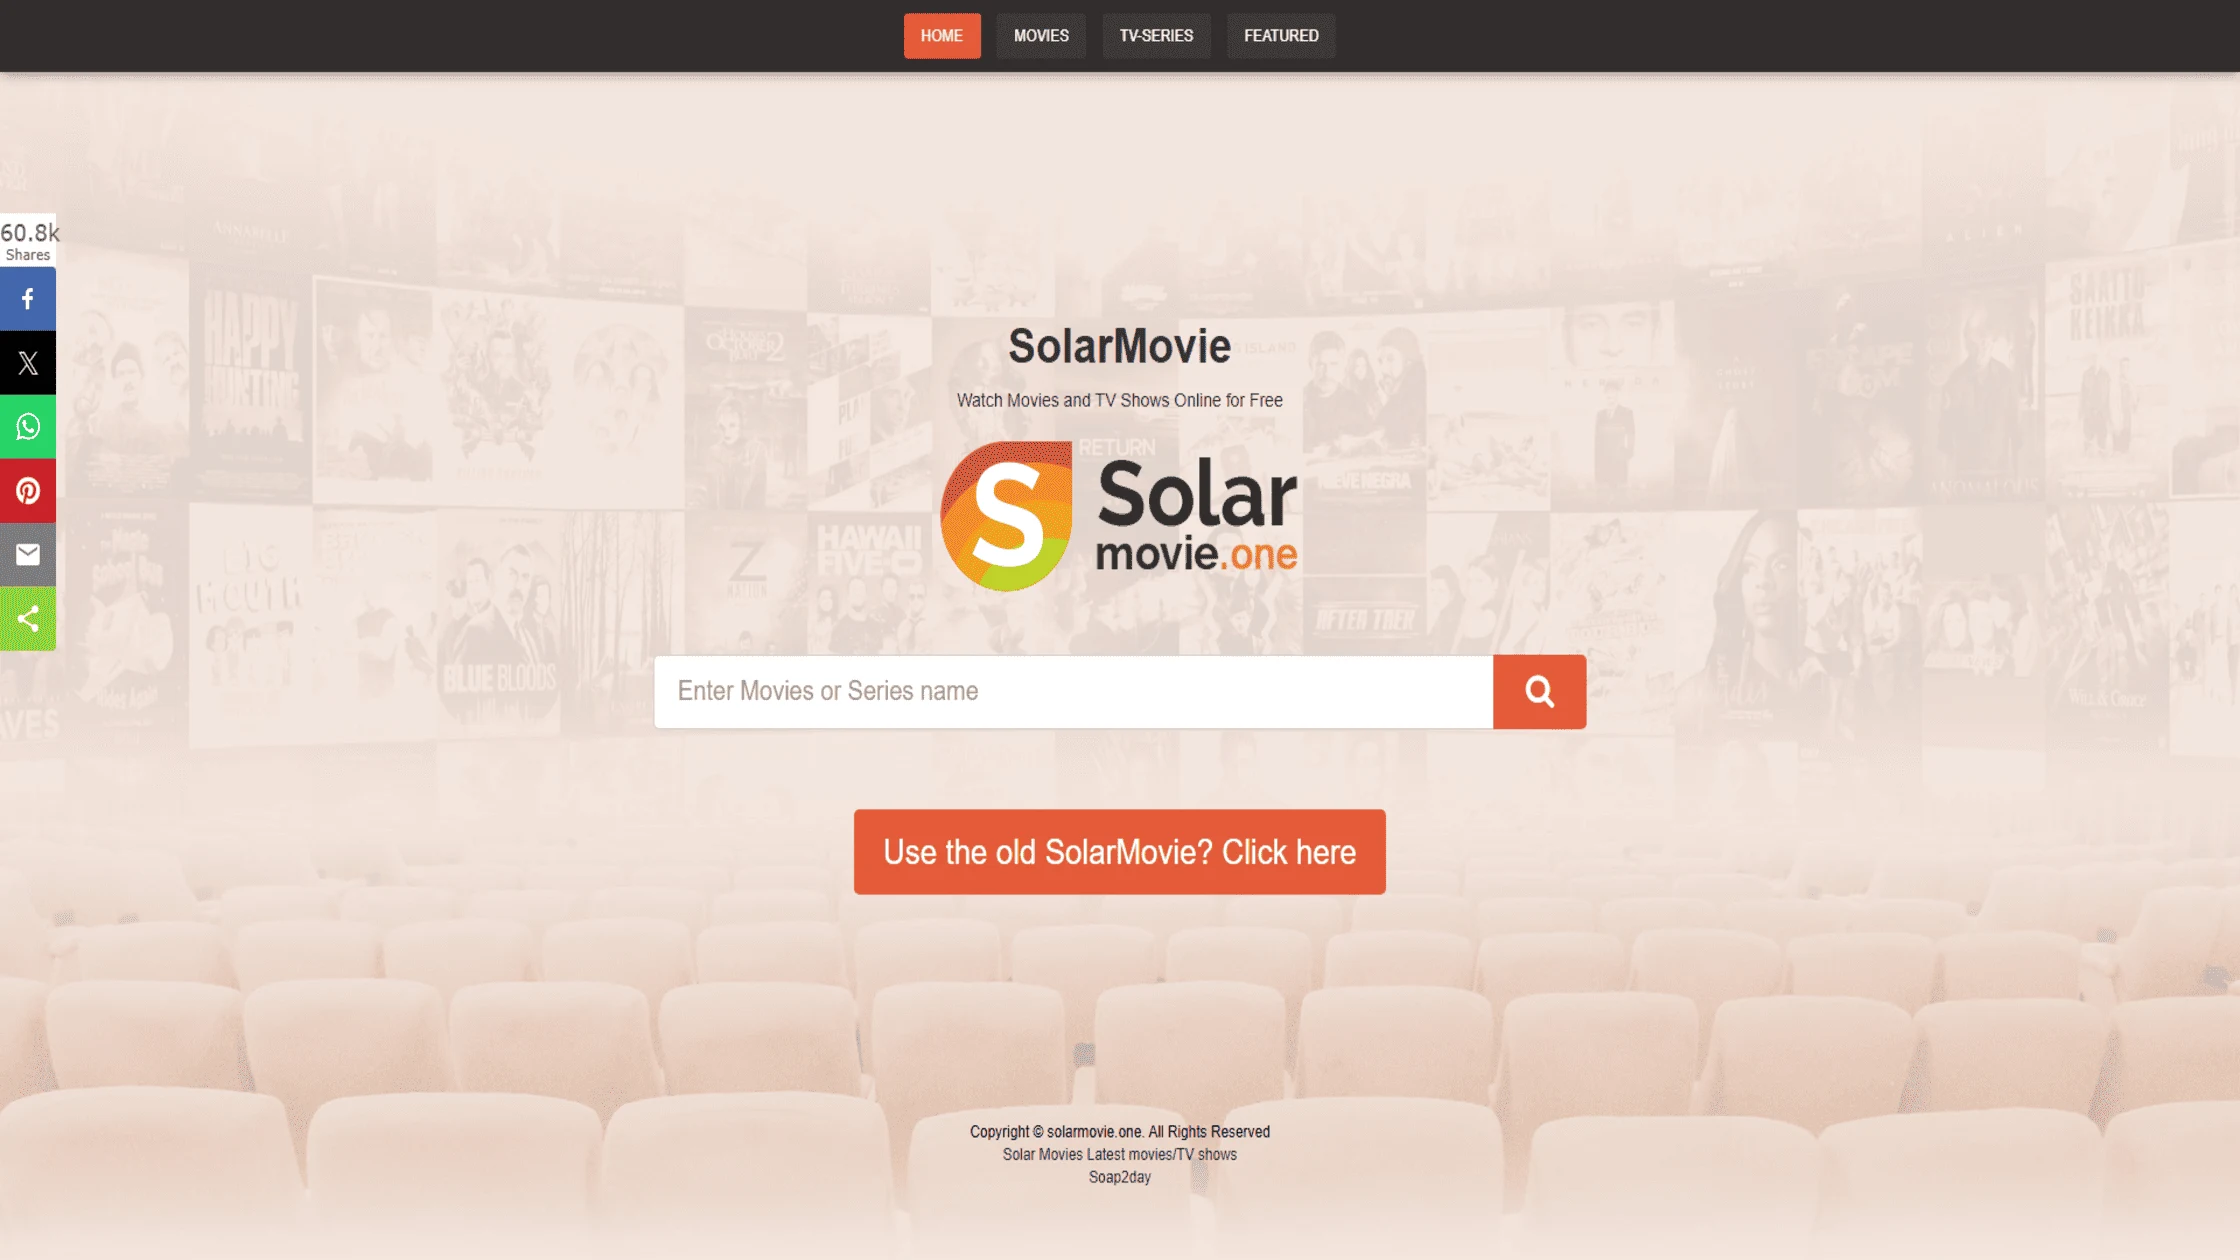
Task: Share the page on Facebook
Action: 27,298
